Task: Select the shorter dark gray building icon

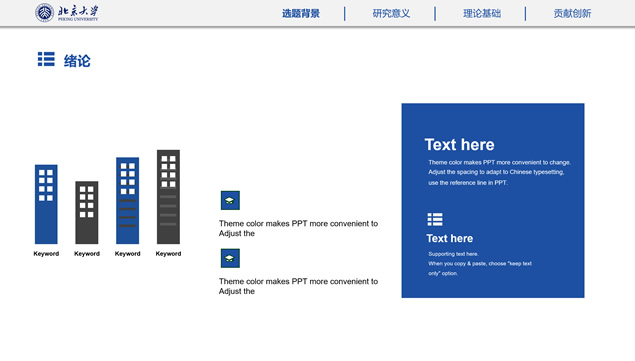Action: pyautogui.click(x=87, y=212)
